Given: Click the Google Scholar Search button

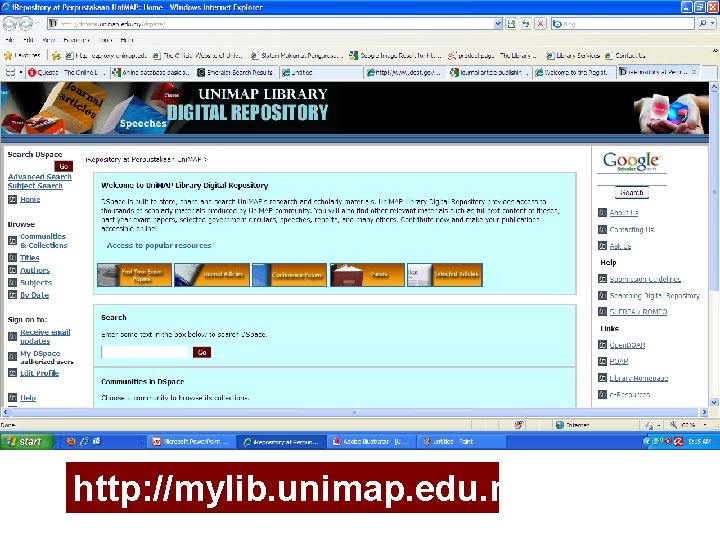Looking at the screenshot, I should coord(632,192).
